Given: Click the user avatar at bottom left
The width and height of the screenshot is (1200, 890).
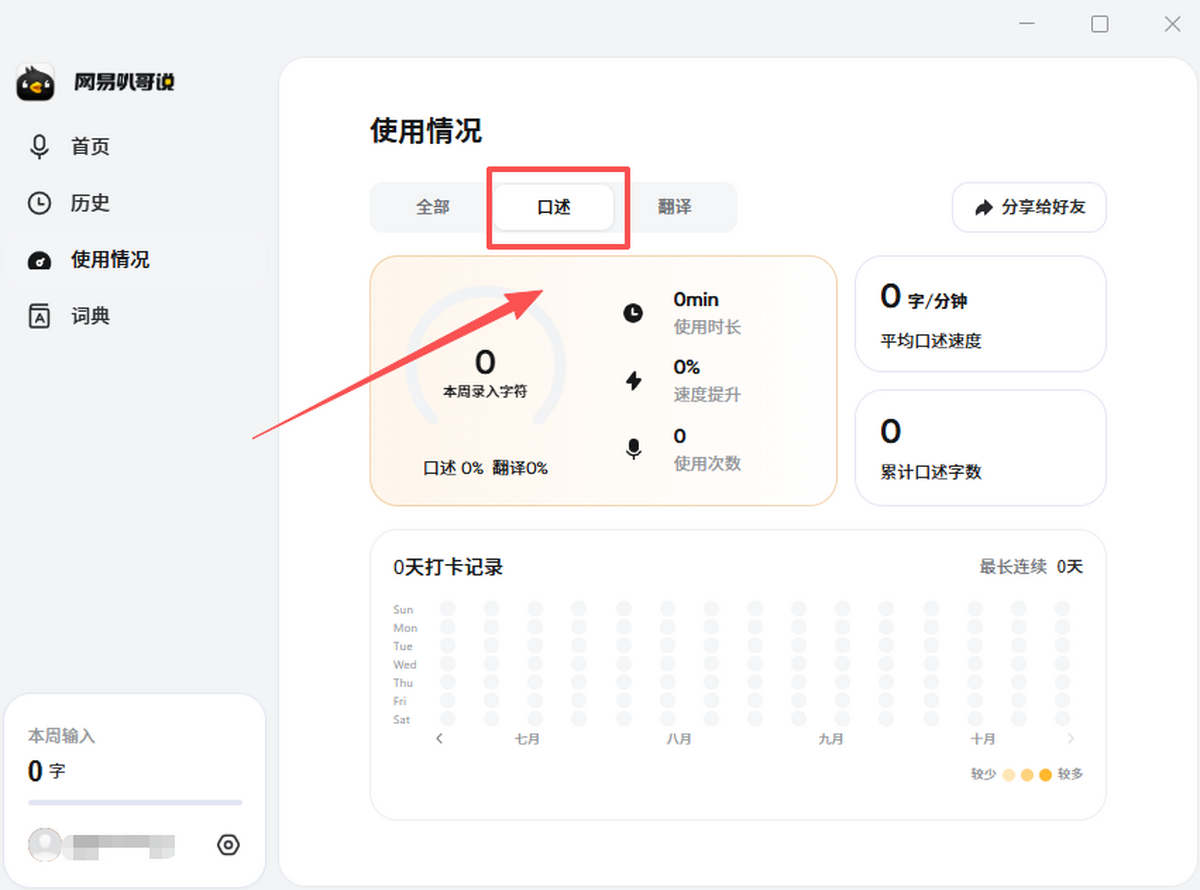Looking at the screenshot, I should 45,845.
